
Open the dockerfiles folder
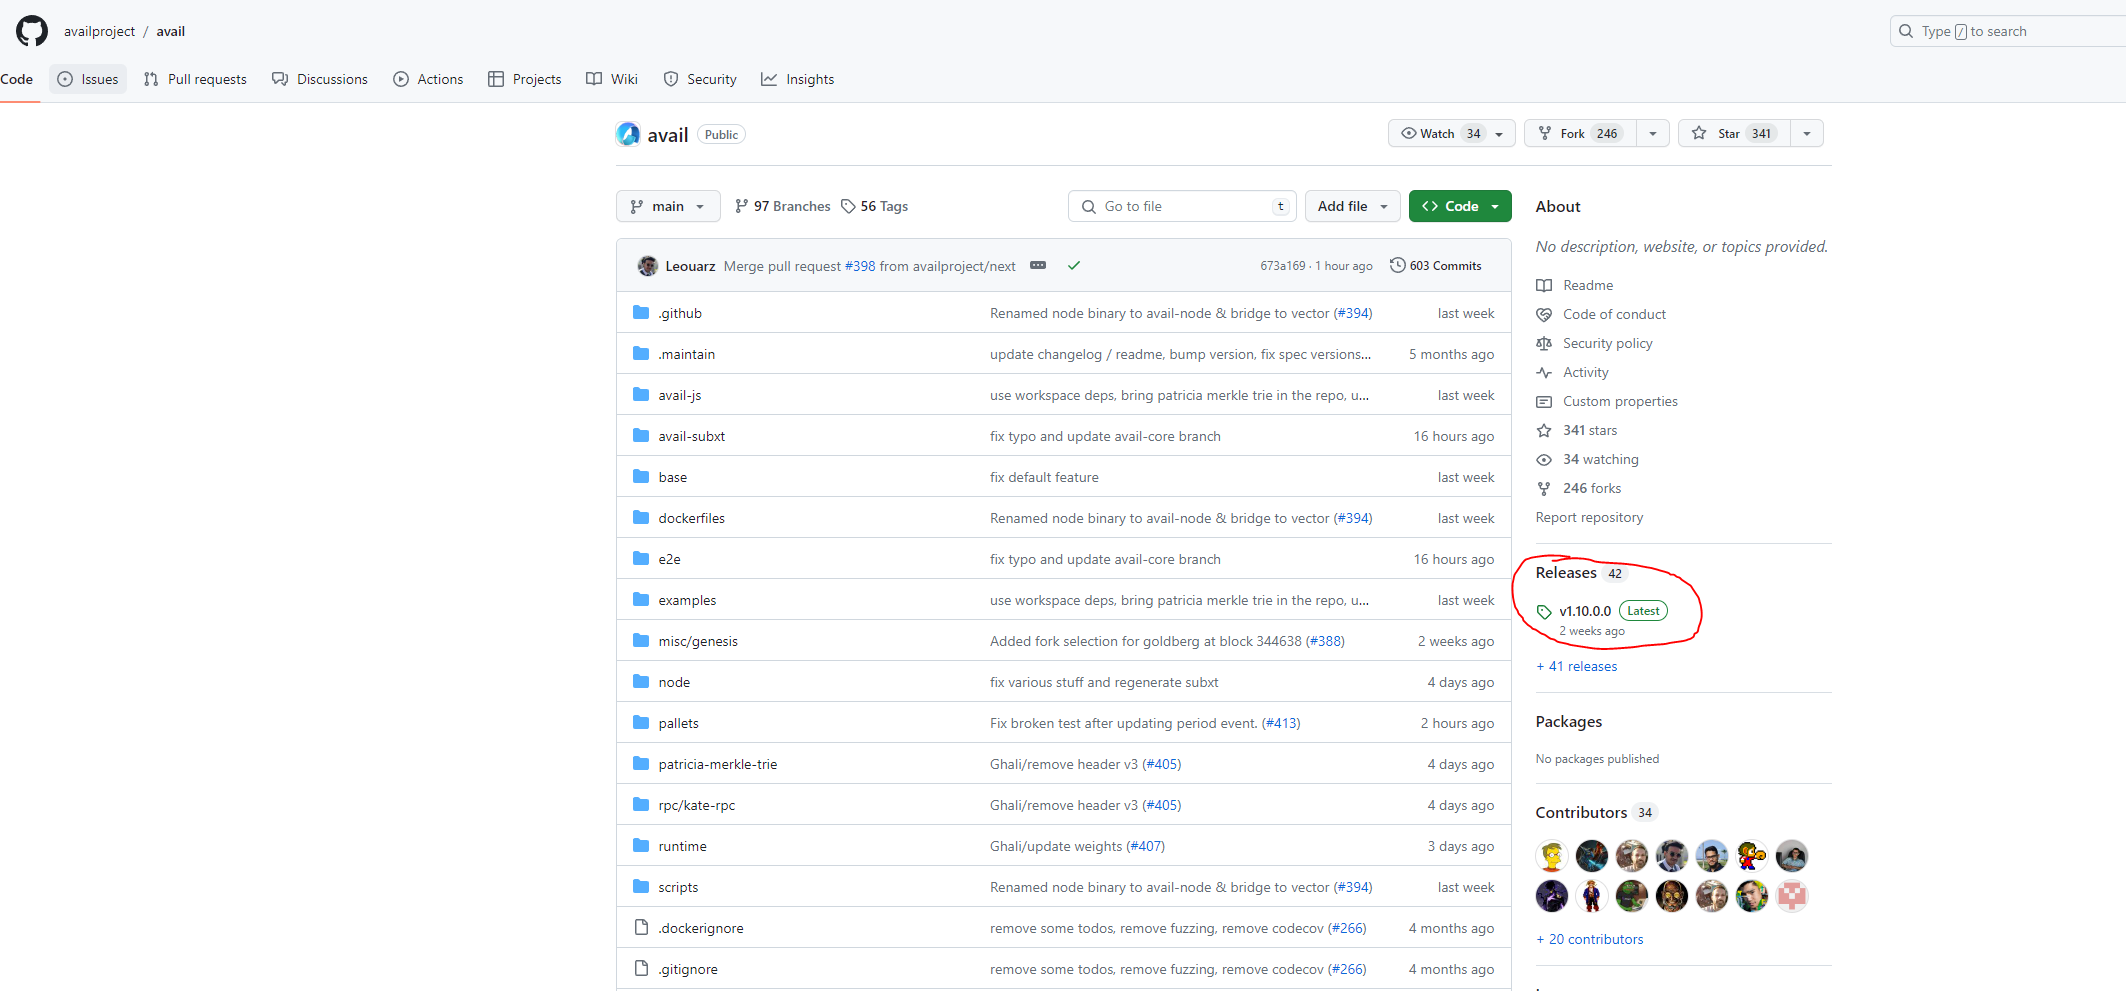692,519
